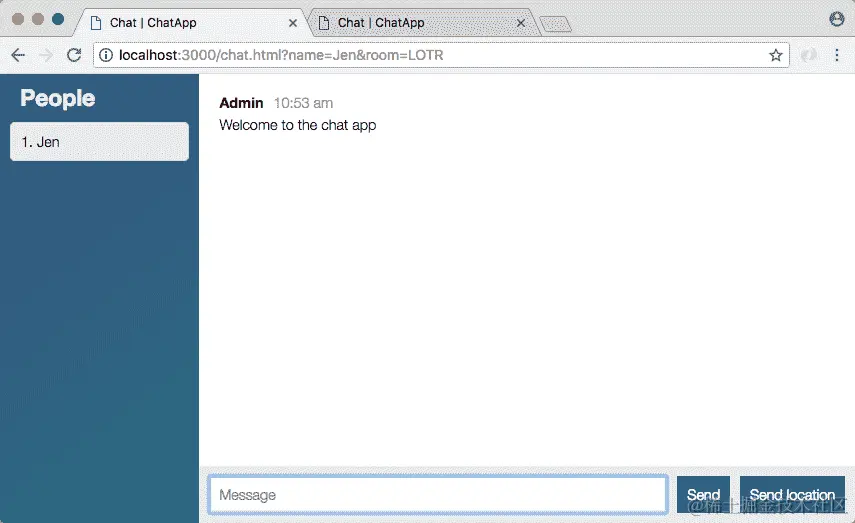Screen dimensions: 855x523
Task: Click the Welcome to the chat app message
Action: pos(298,125)
